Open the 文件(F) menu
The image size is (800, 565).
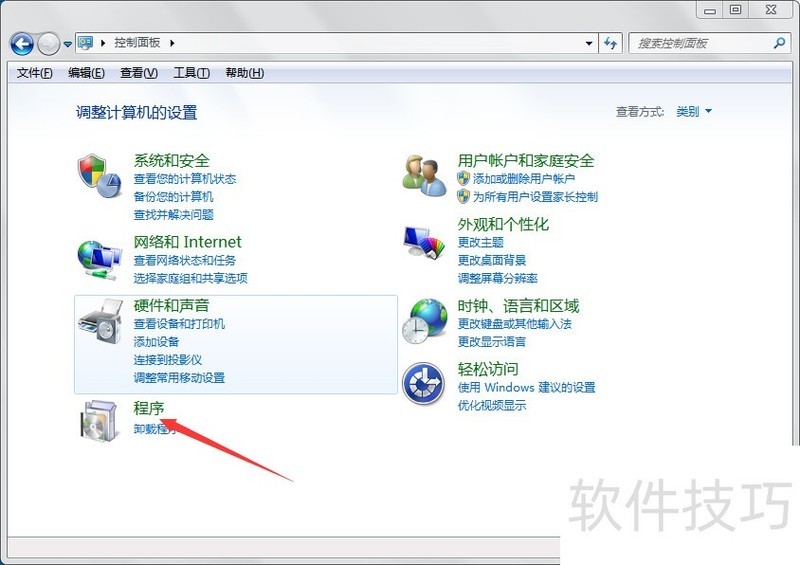click(35, 73)
